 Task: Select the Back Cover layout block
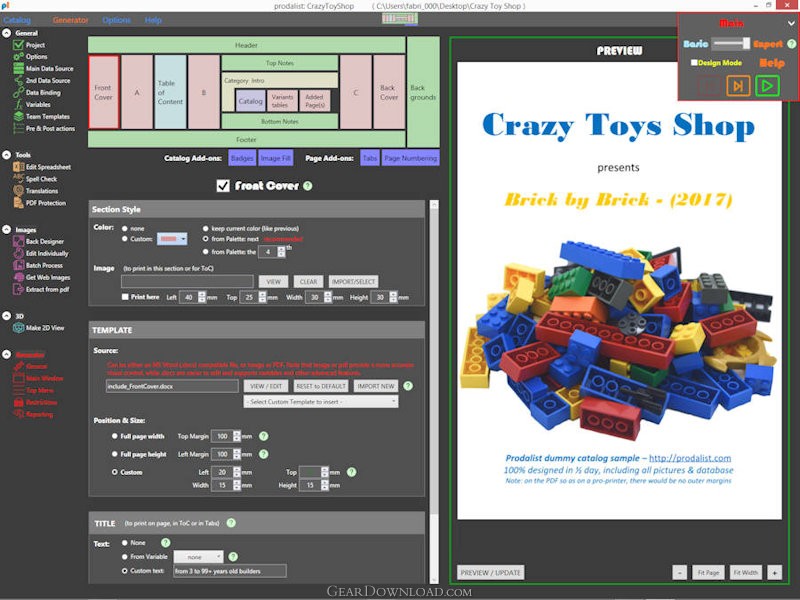(389, 92)
